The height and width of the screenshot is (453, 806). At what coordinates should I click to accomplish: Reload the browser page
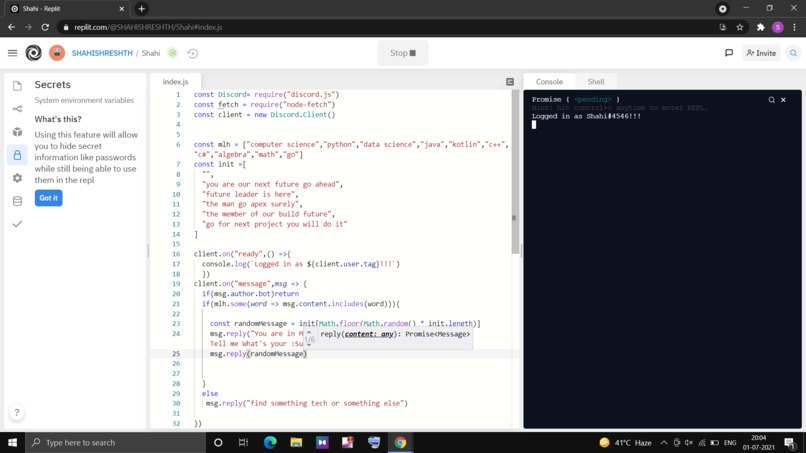pyautogui.click(x=45, y=27)
